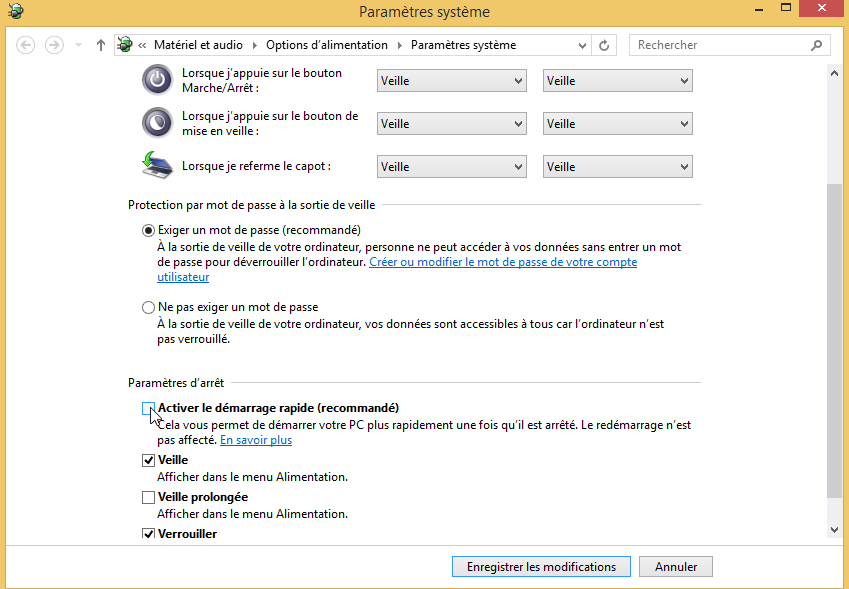Open the En savoir plus link

point(256,440)
